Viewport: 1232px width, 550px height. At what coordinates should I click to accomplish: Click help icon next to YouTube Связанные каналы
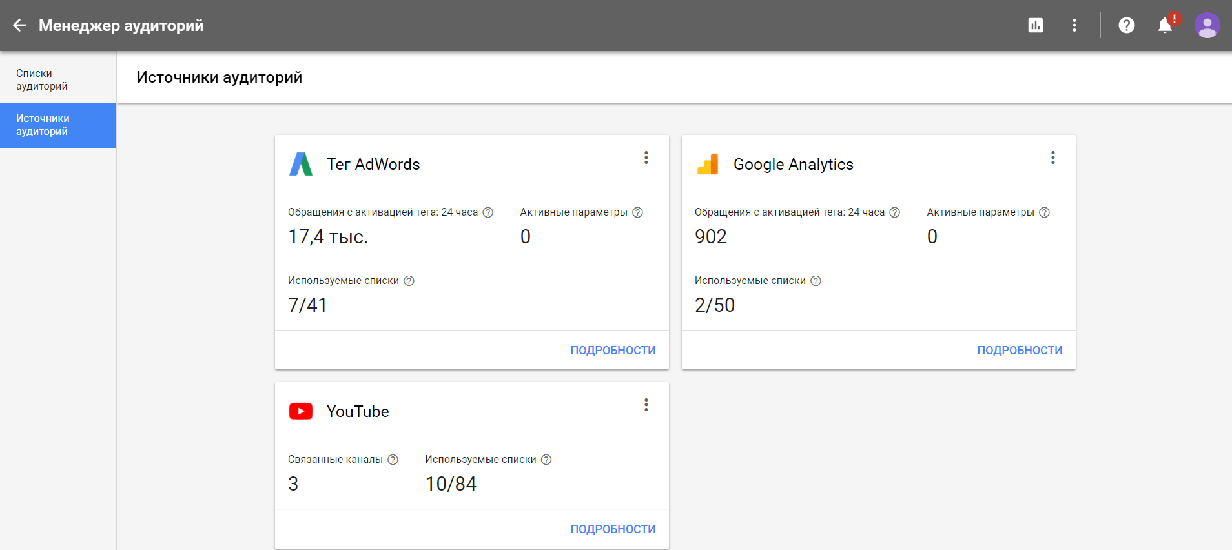coord(393,460)
